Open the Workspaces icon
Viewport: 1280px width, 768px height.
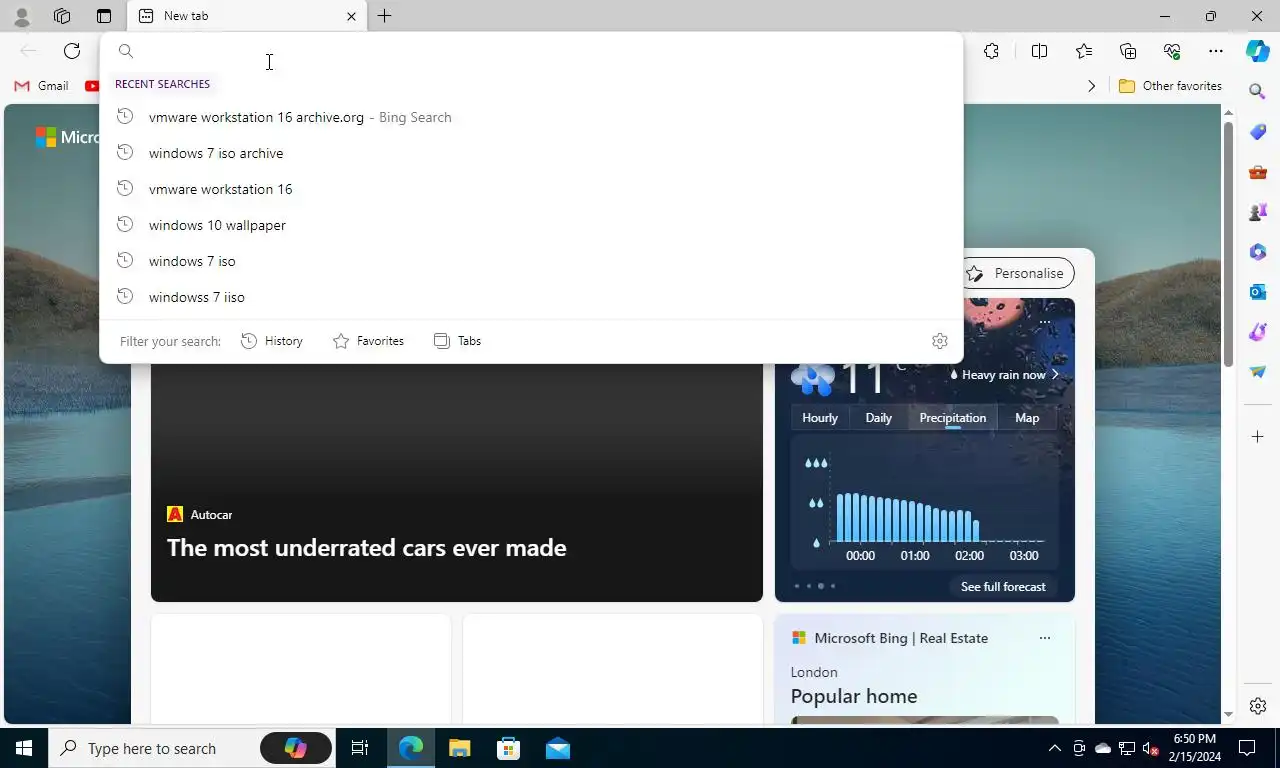pyautogui.click(x=62, y=16)
